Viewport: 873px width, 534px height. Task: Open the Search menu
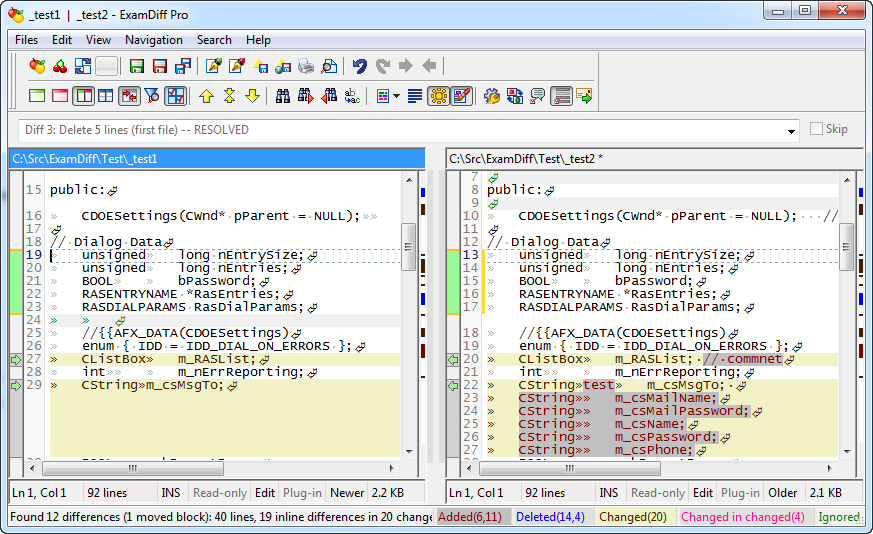(x=214, y=40)
